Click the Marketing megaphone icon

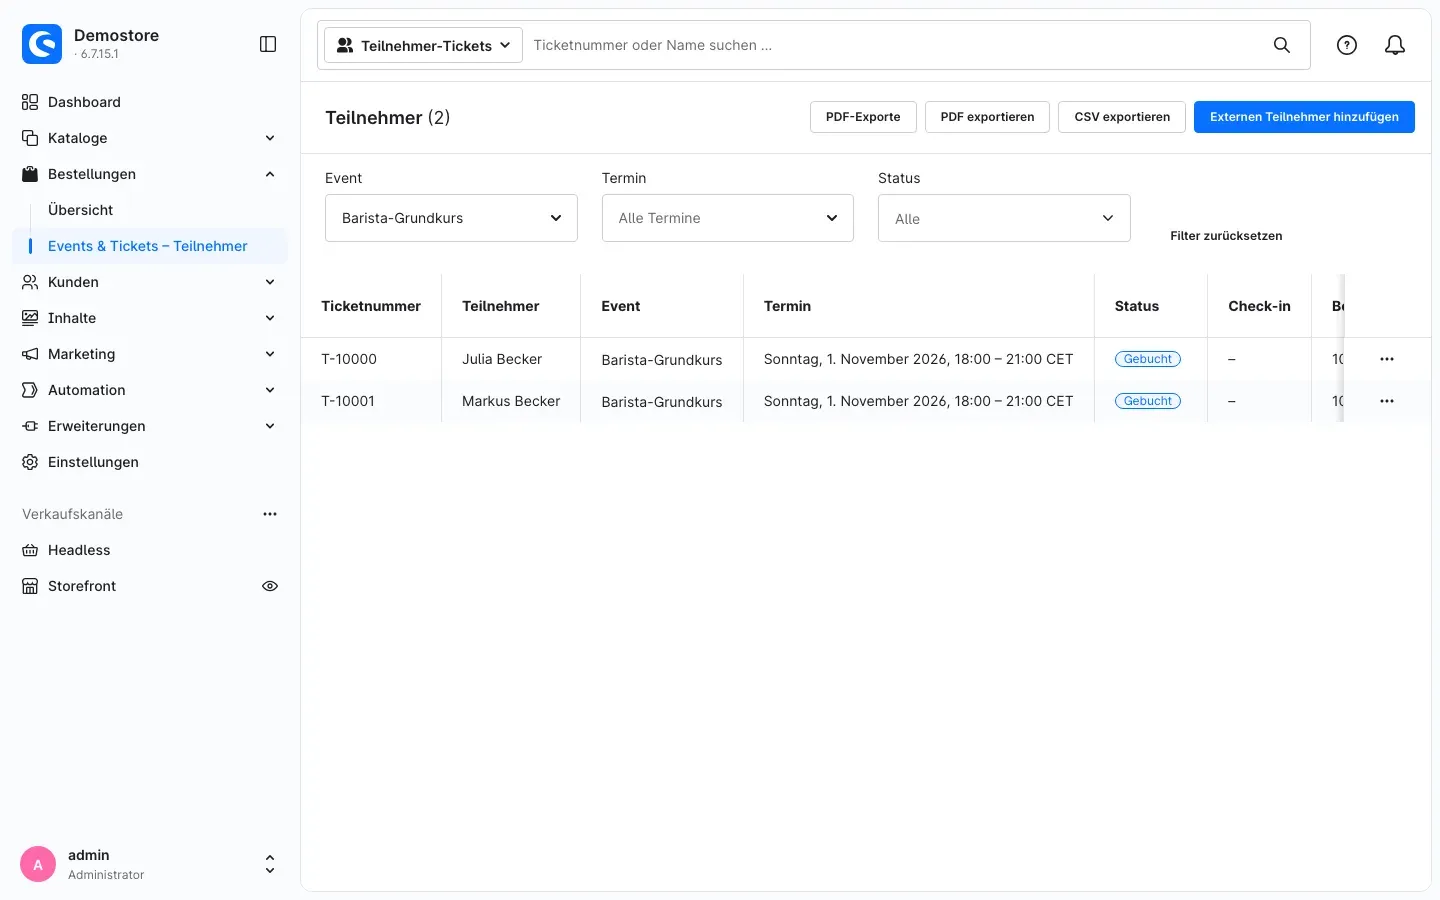tap(30, 354)
